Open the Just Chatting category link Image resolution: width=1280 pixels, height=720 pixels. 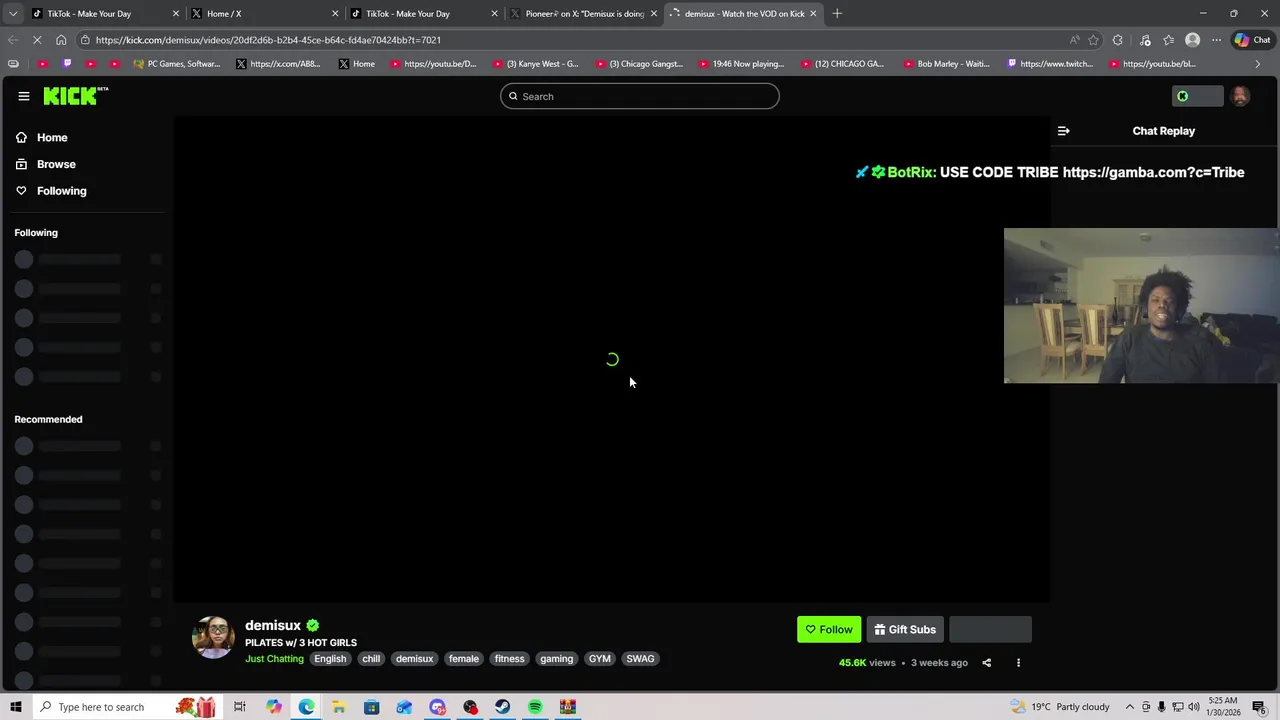[x=274, y=659]
